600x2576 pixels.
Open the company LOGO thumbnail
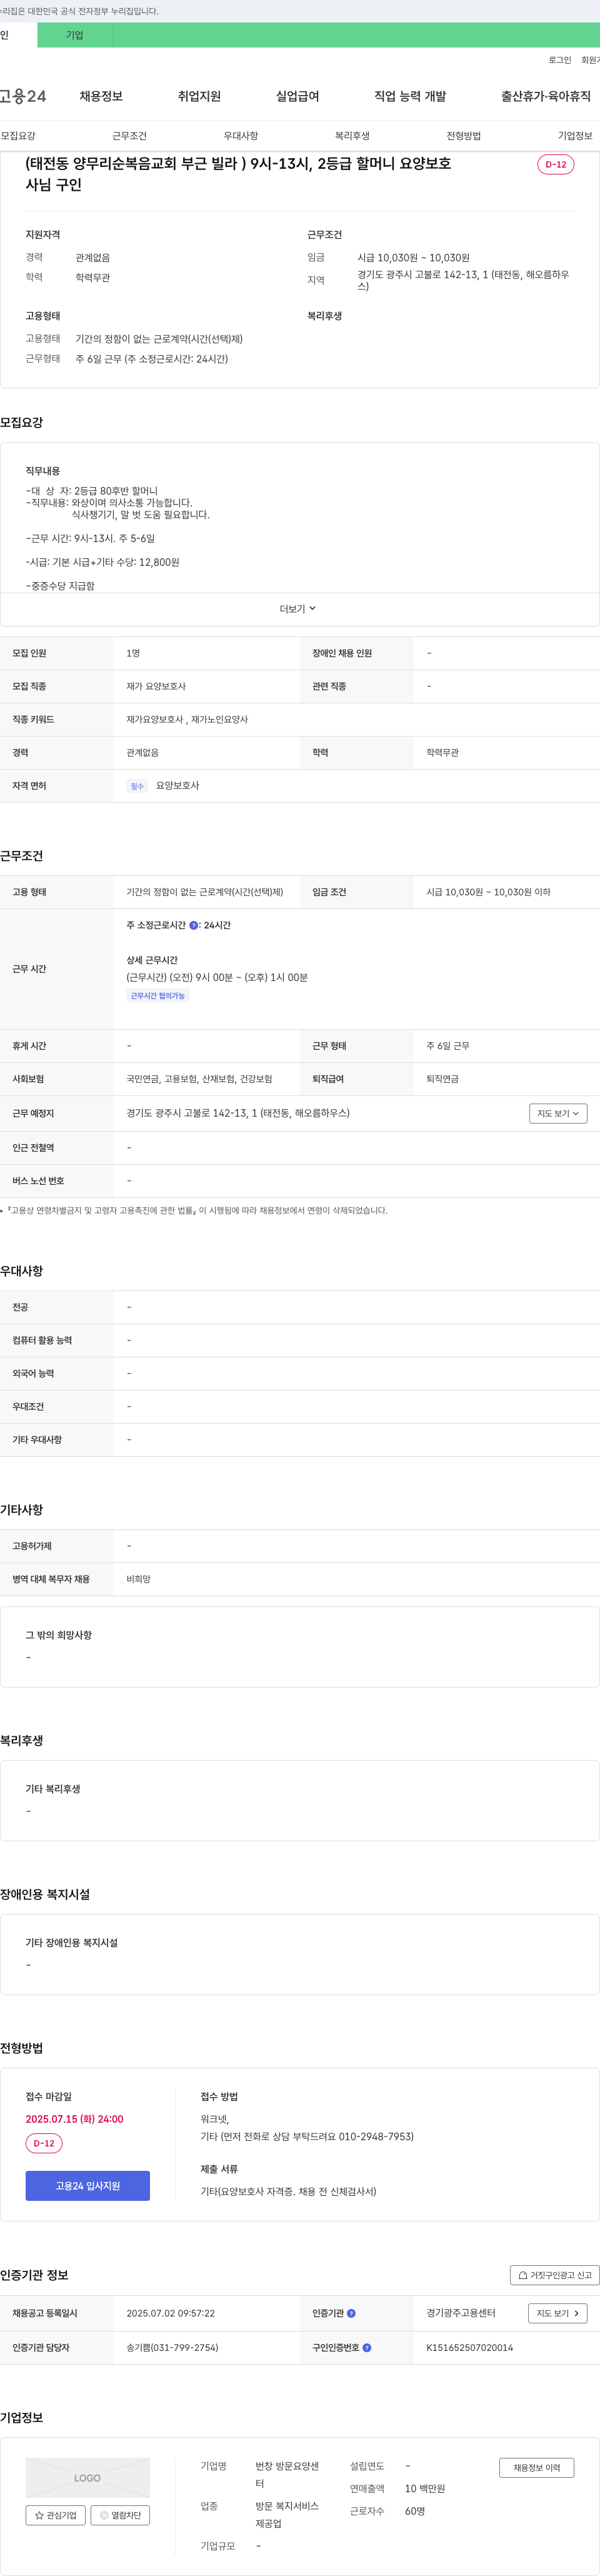(x=88, y=2478)
